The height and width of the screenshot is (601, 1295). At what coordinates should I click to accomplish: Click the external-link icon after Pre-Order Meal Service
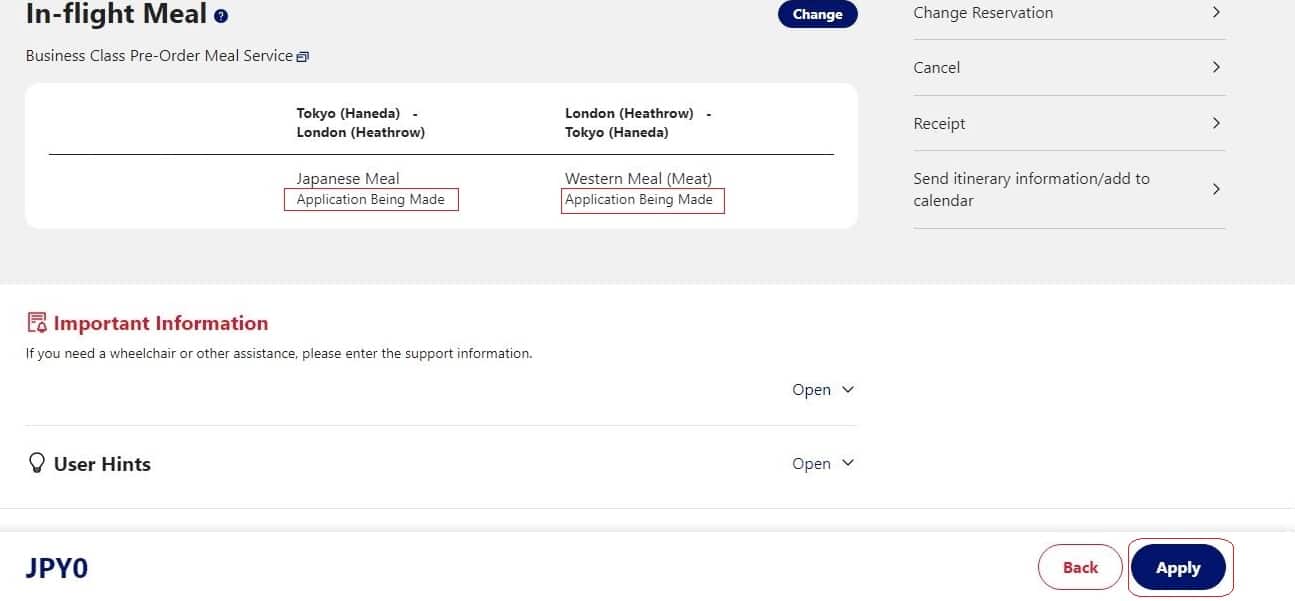[303, 57]
